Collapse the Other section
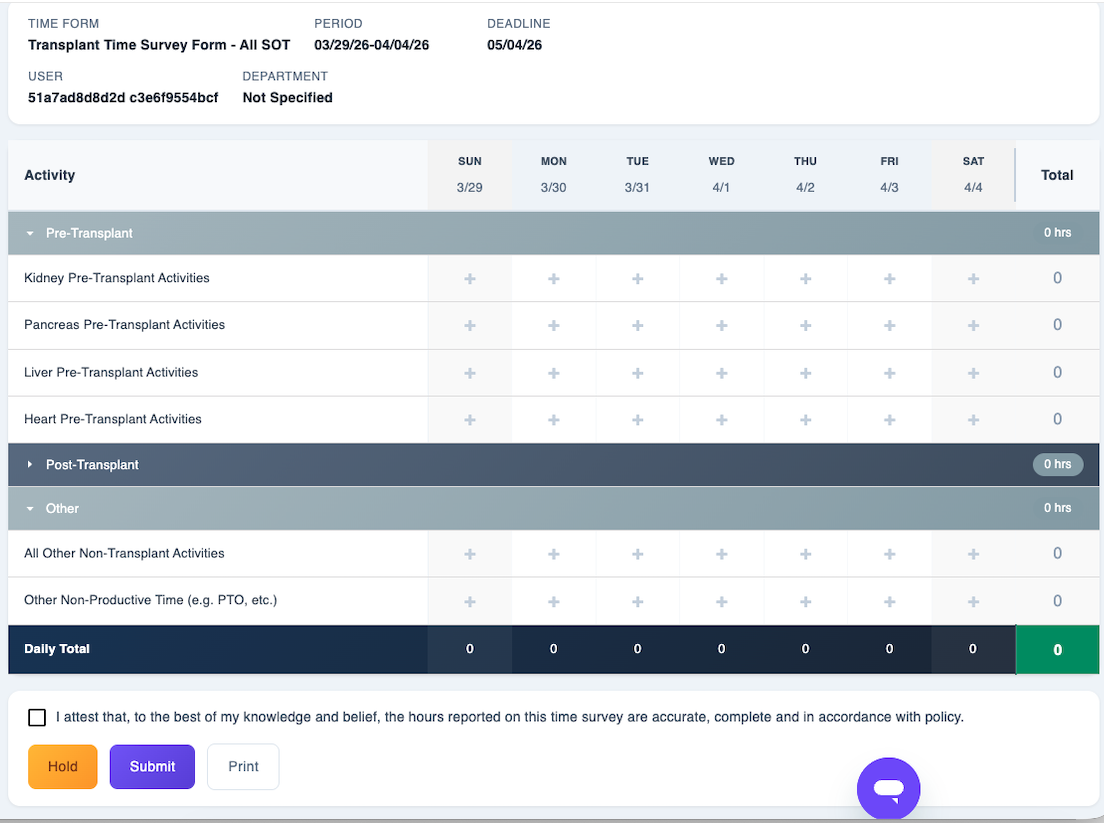 coord(30,508)
